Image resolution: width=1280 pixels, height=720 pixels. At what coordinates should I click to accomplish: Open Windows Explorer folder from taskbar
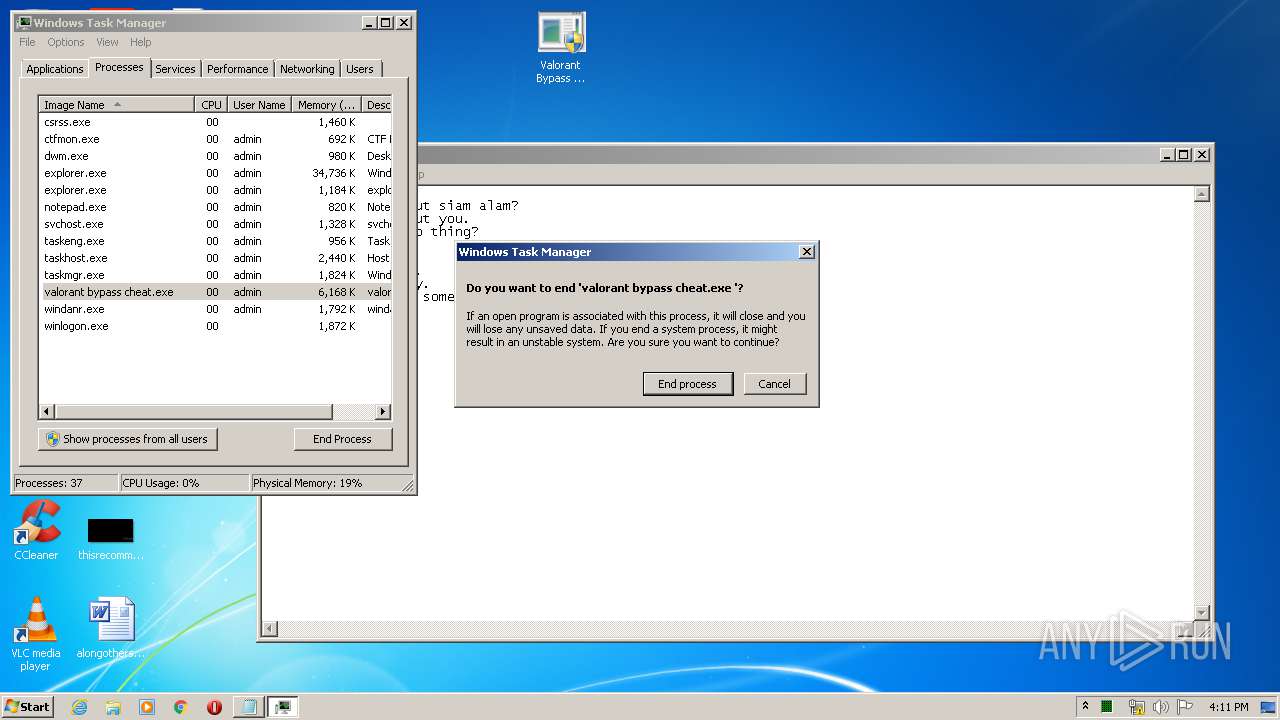[113, 707]
